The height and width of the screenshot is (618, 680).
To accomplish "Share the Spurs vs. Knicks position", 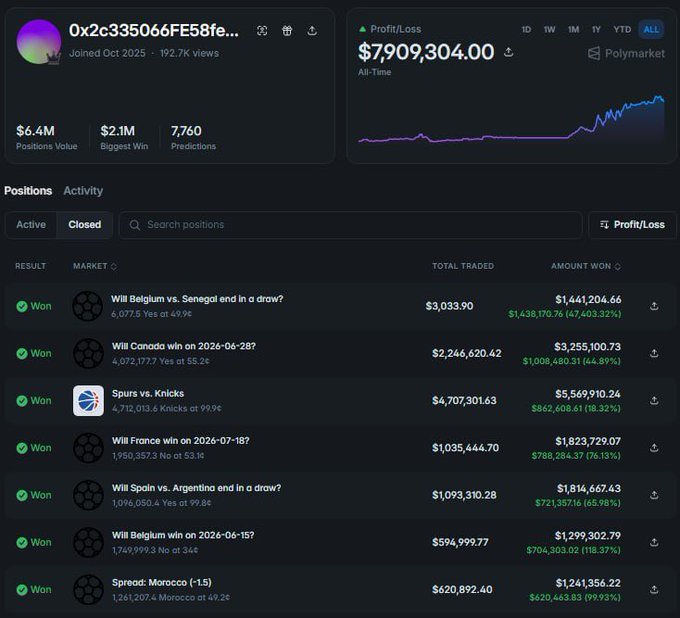I will coord(654,401).
